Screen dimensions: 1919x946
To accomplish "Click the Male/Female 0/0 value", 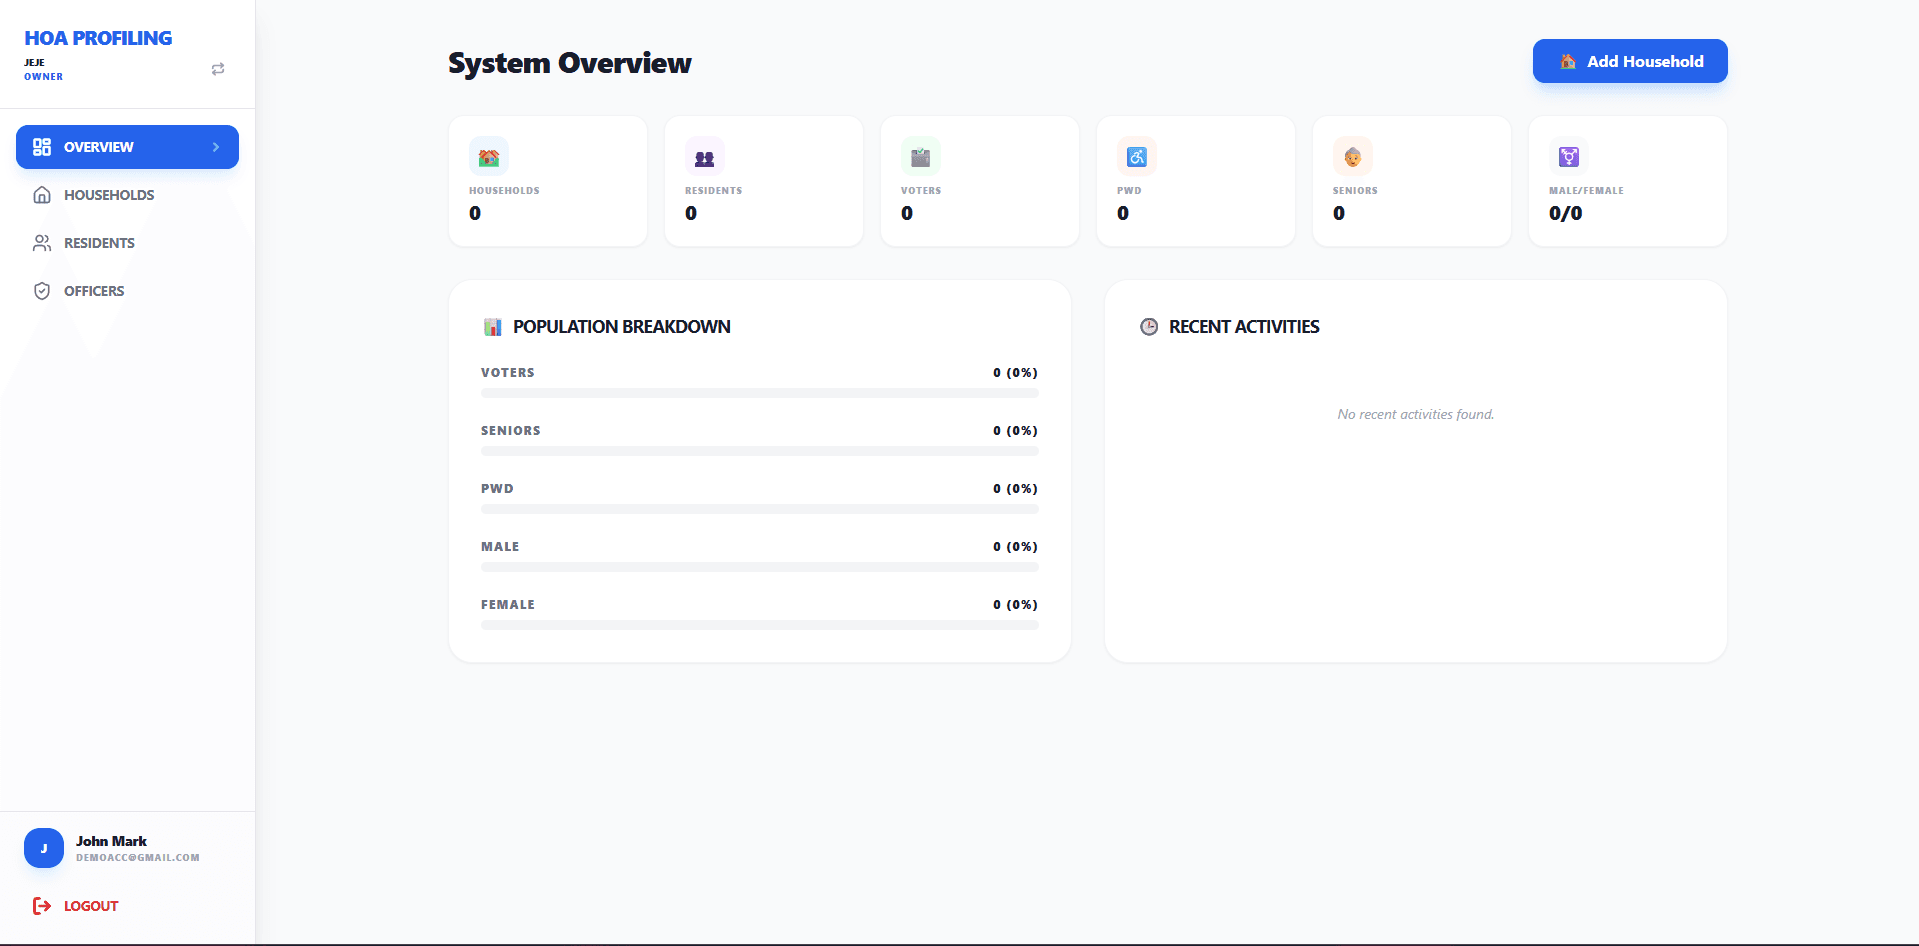I will point(1565,213).
